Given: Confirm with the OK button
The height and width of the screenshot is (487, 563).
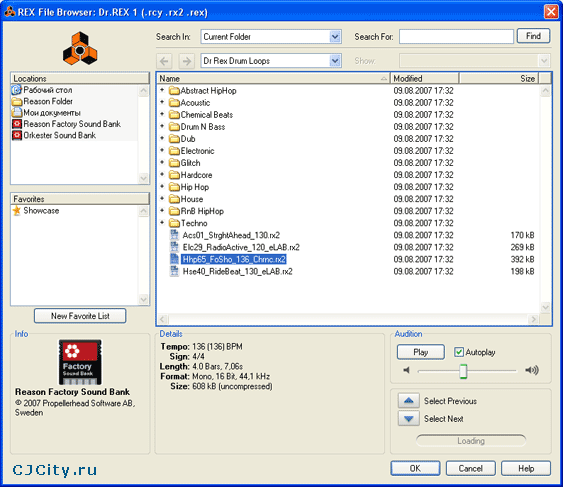Looking at the screenshot, I should pos(415,468).
